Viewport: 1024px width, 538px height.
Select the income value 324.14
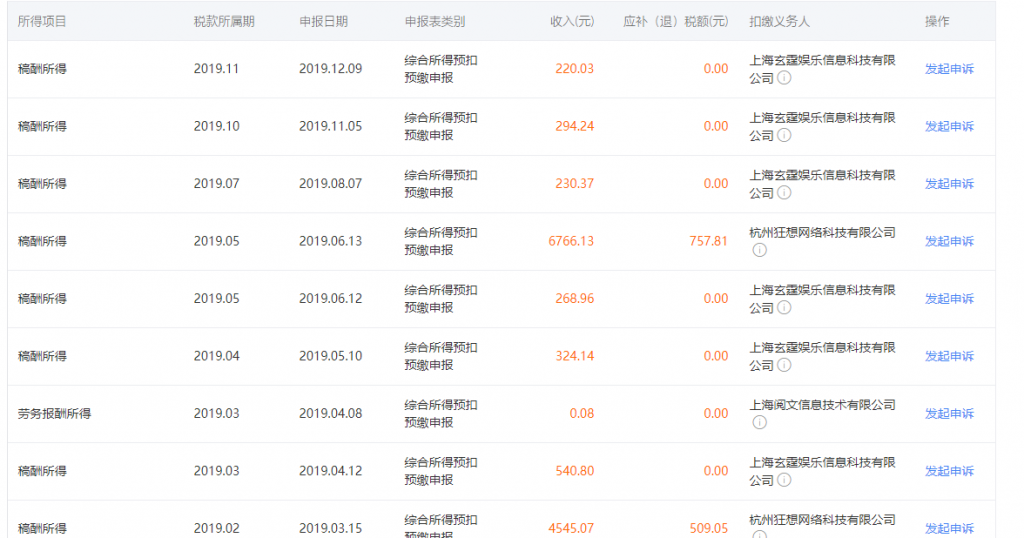[x=575, y=356]
